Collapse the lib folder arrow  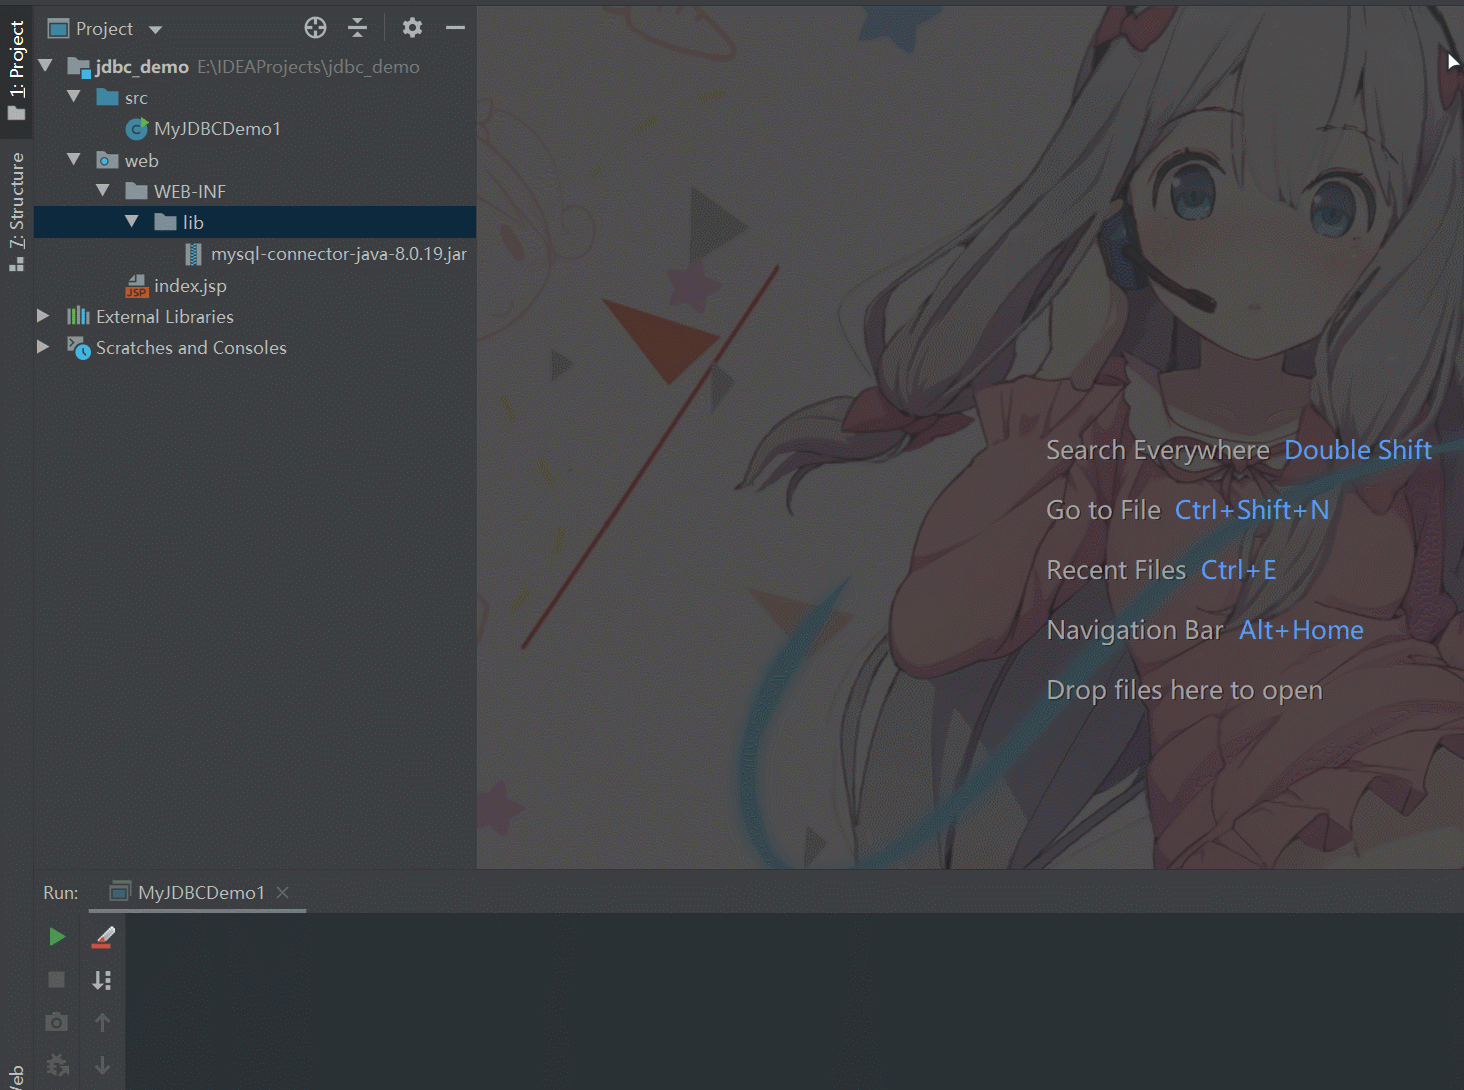click(132, 222)
